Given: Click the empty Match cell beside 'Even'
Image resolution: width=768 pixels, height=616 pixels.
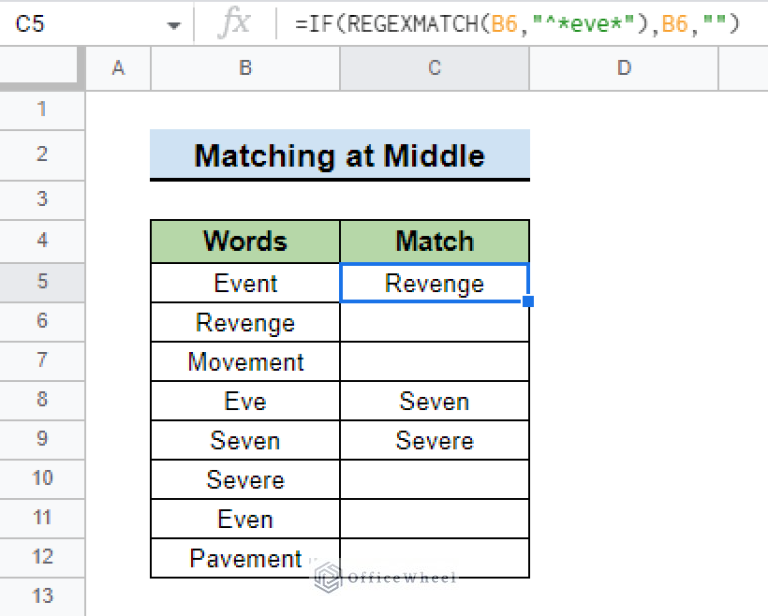Looking at the screenshot, I should click(434, 519).
